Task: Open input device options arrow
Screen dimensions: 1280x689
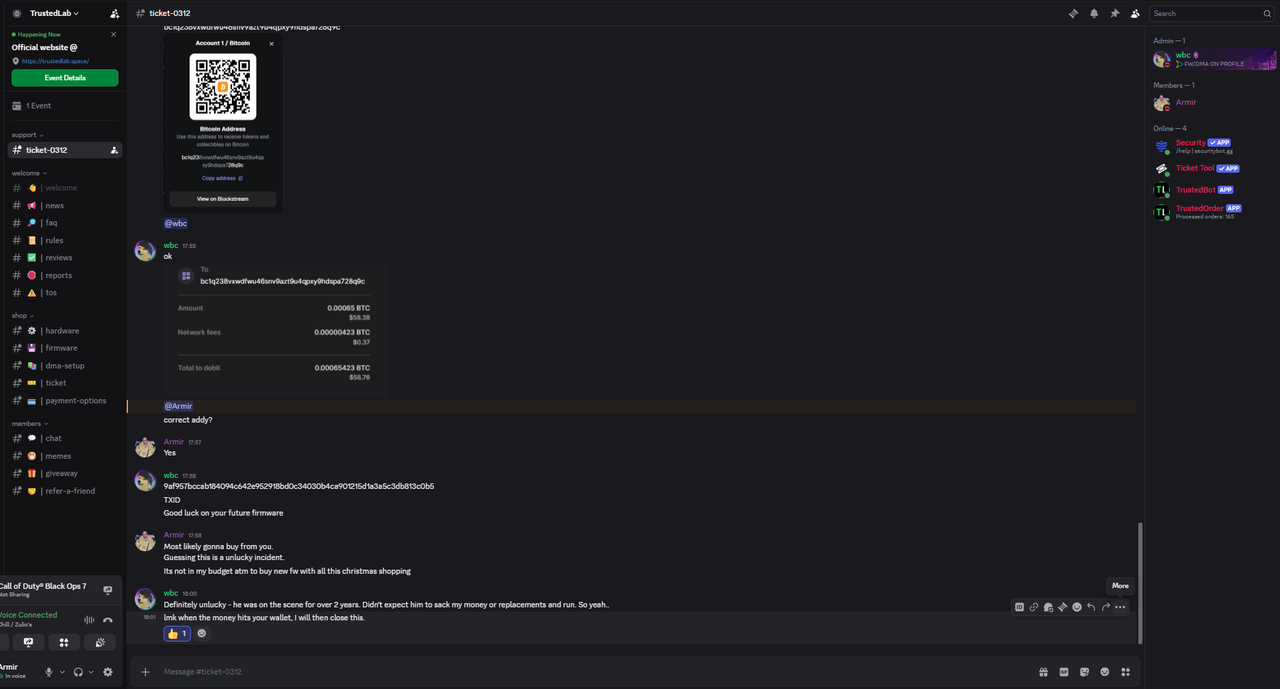Action: pyautogui.click(x=62, y=672)
